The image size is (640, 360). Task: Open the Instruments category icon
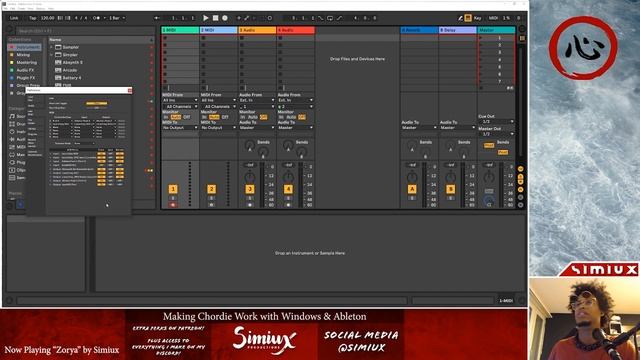click(12, 132)
